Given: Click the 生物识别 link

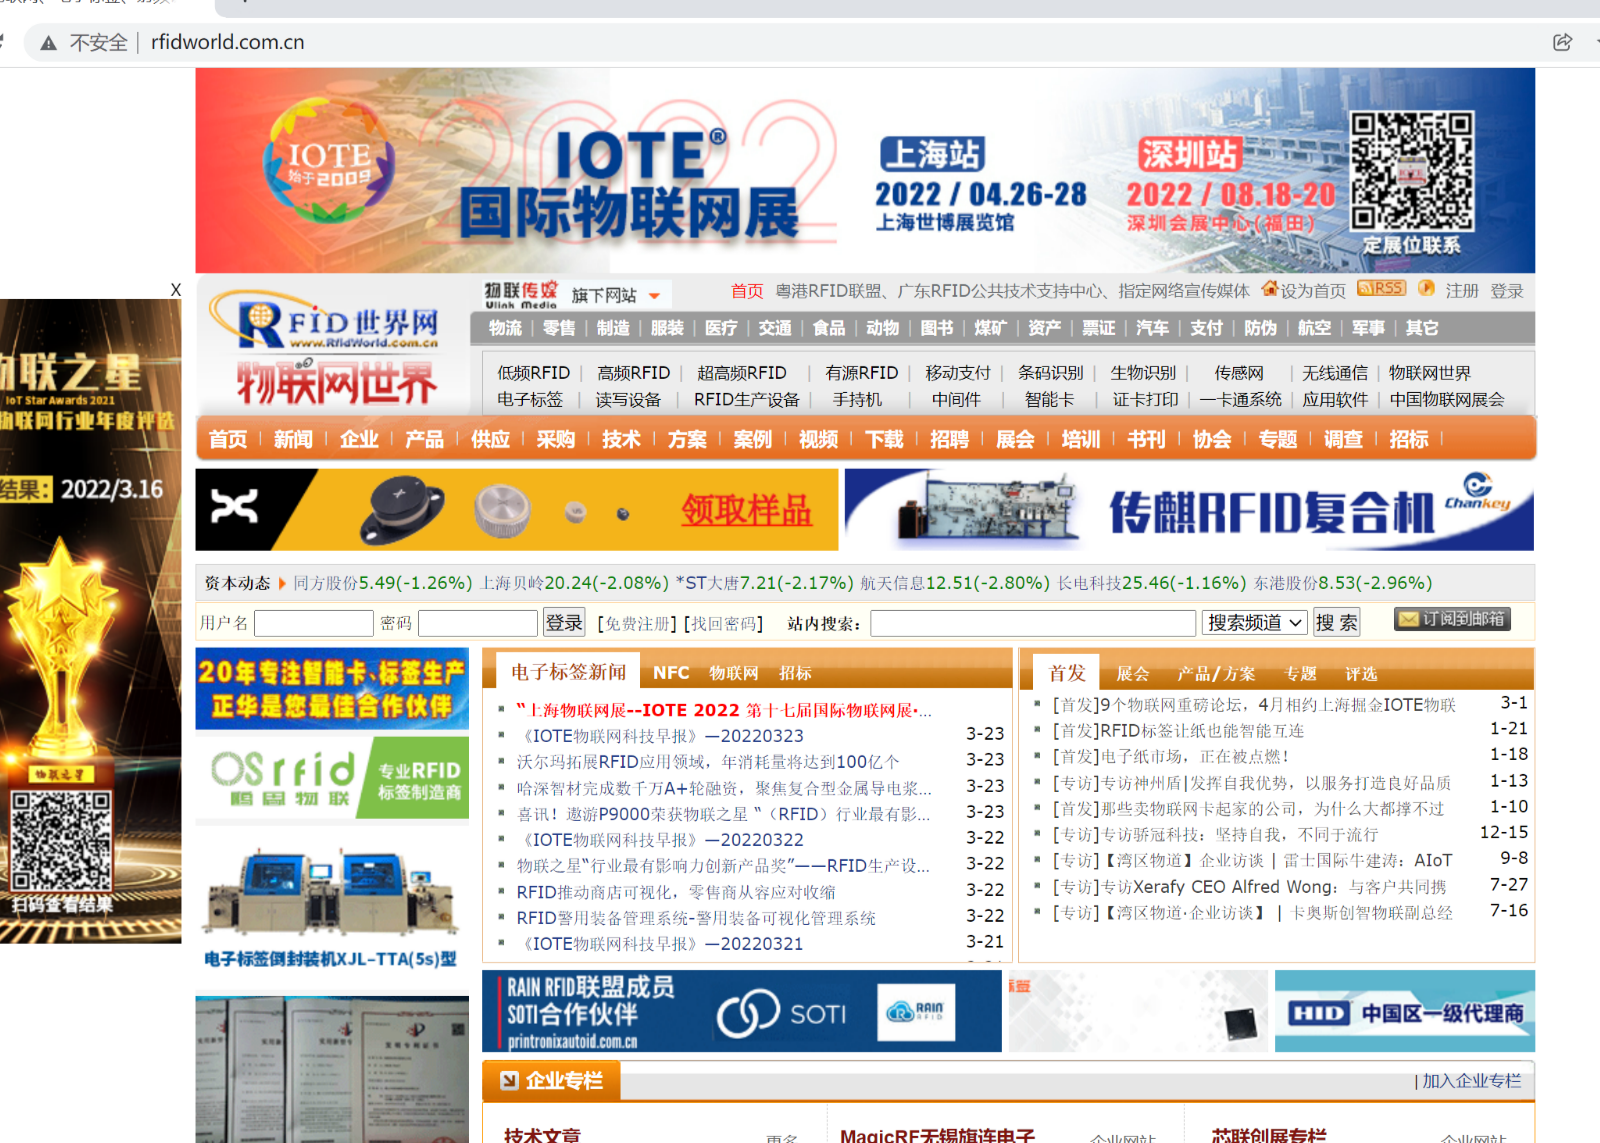Looking at the screenshot, I should tap(1143, 373).
